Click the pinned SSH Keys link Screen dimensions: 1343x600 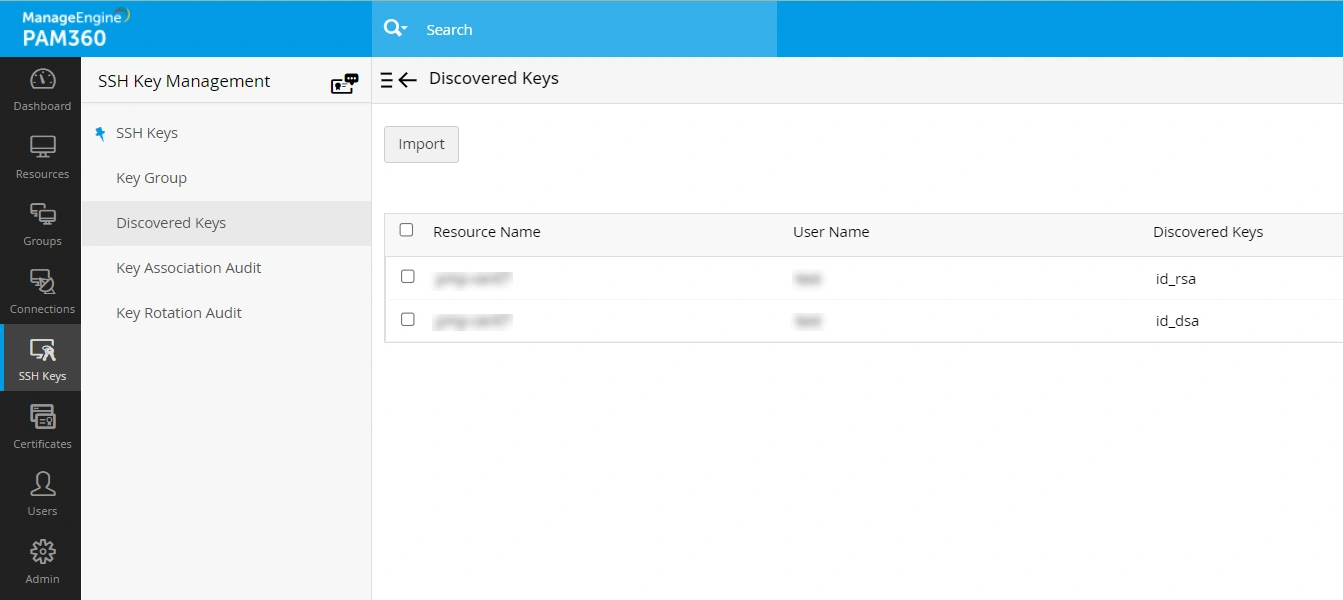coord(146,133)
